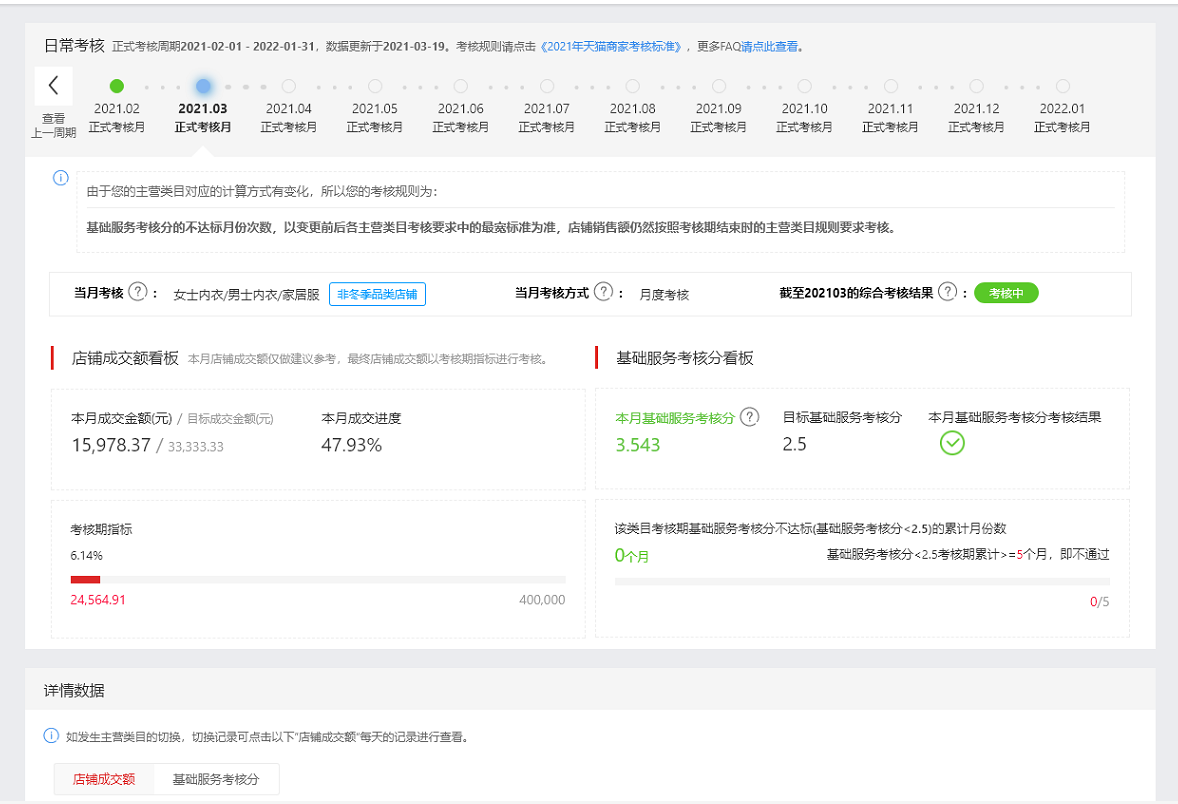1178x804 pixels.
Task: Click help icon beside 综合考核结果
Action: (947, 292)
